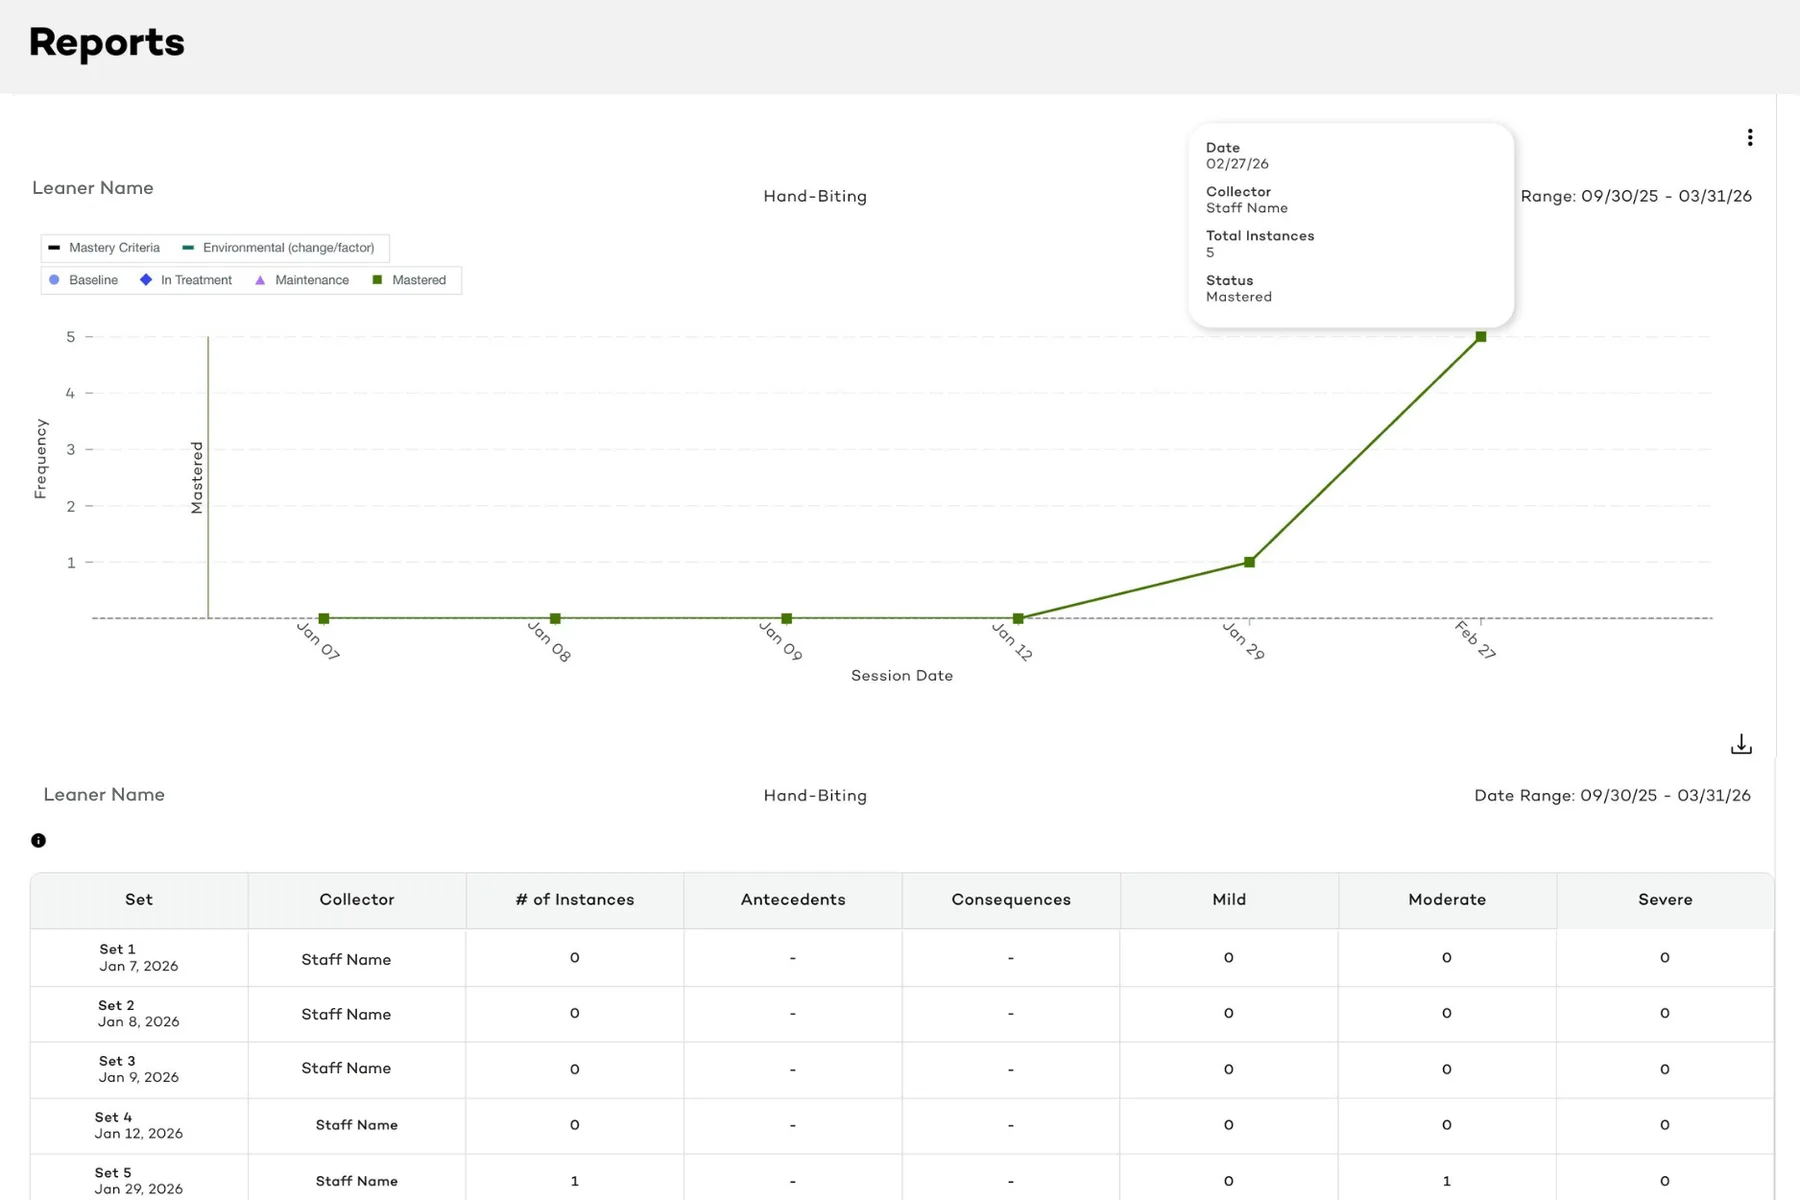Screen dimensions: 1800x1200
Task: Select the Jan 09 data point
Action: pos(787,619)
